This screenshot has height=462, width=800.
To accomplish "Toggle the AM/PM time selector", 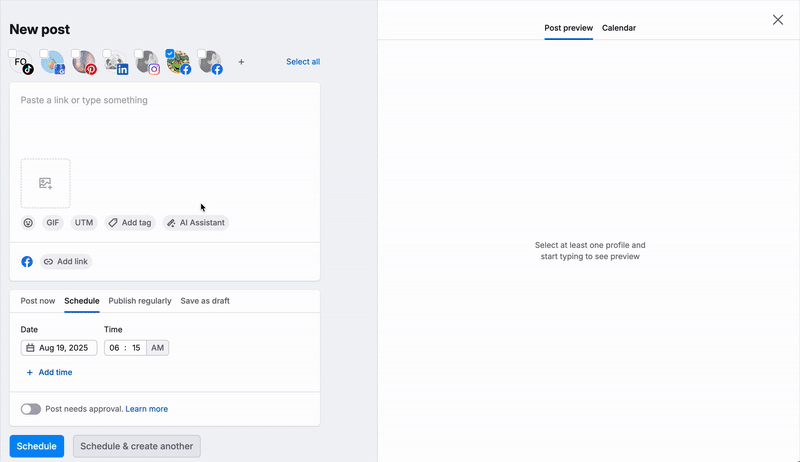I will coord(158,348).
